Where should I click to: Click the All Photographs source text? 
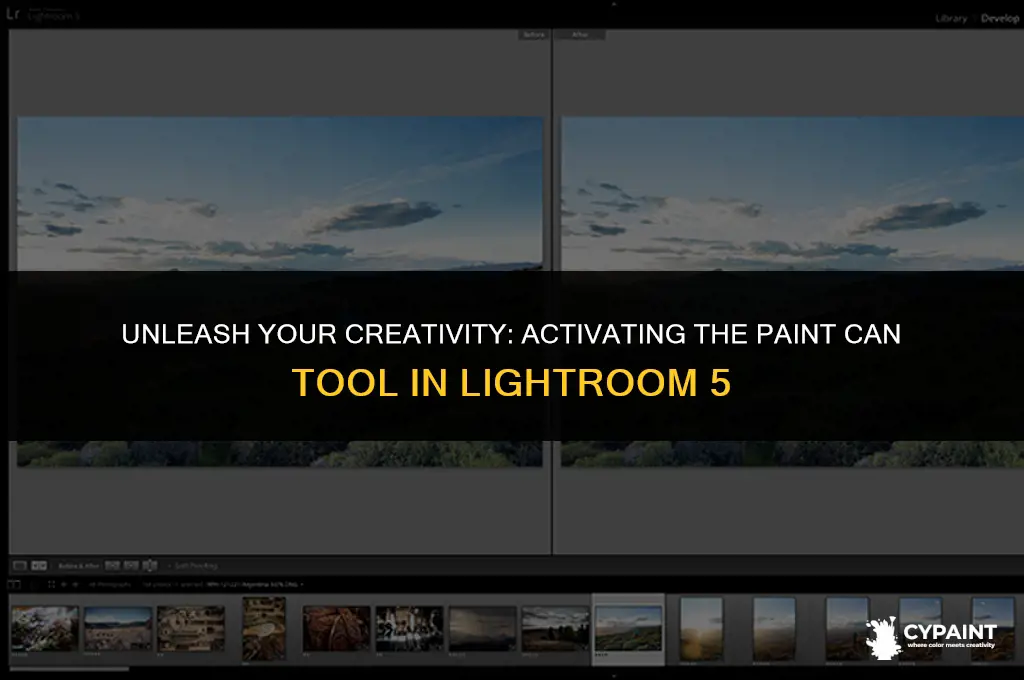pos(110,585)
